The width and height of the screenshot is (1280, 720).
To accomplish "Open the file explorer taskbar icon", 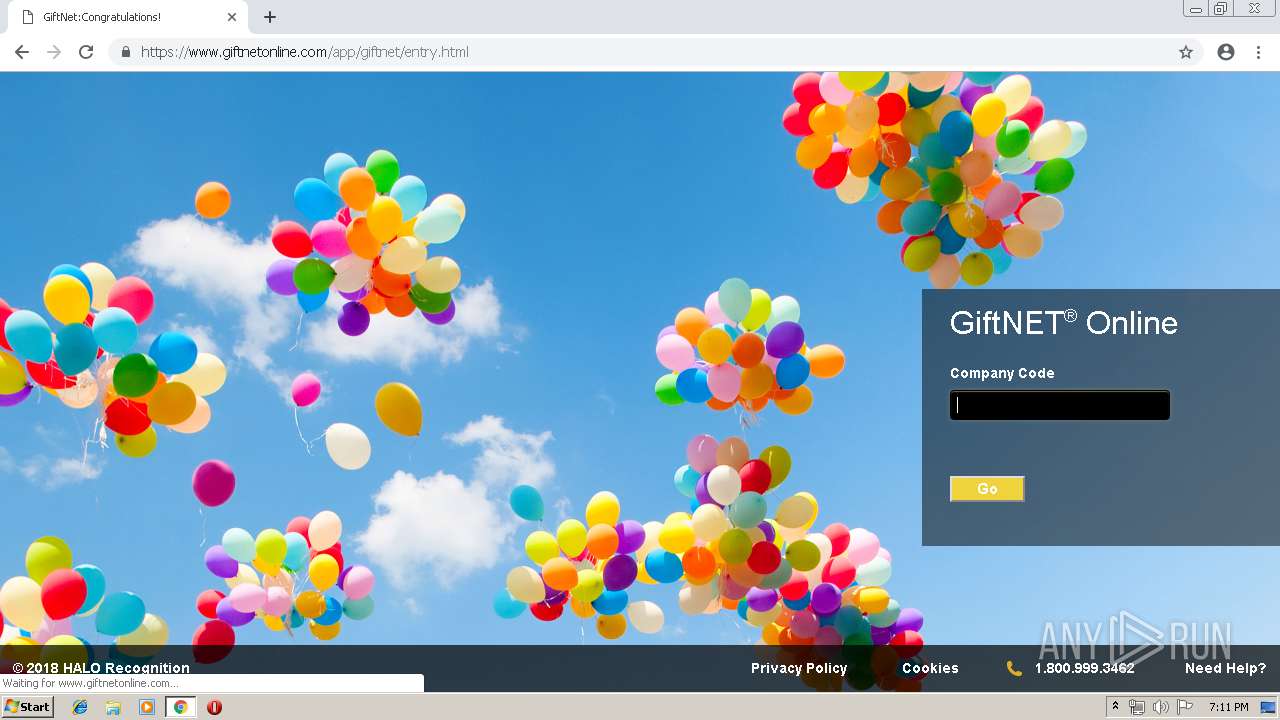I will point(113,707).
